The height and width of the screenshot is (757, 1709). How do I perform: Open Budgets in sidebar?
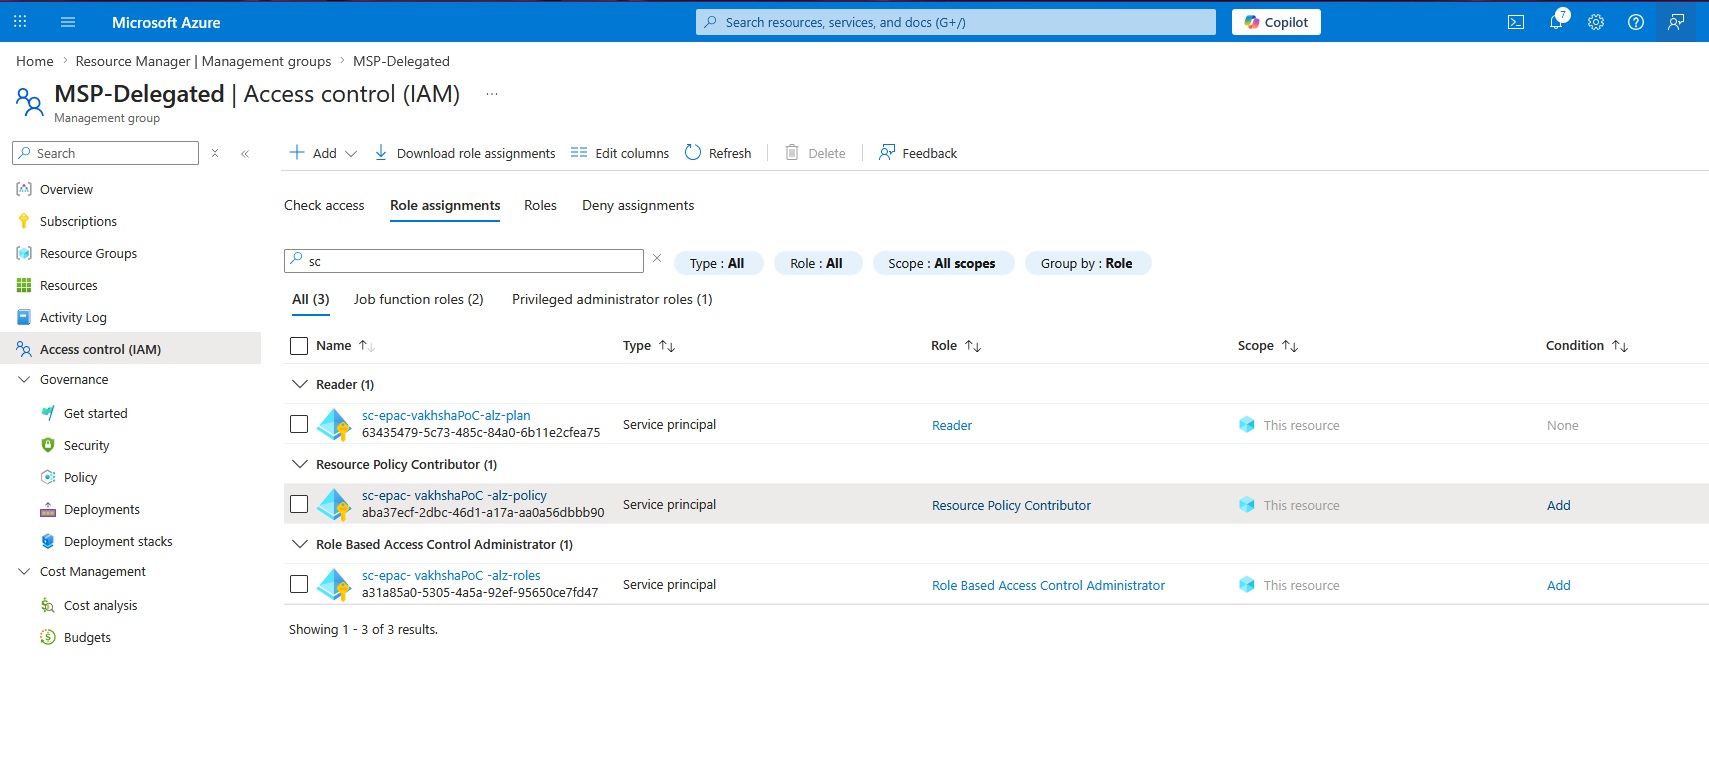point(87,637)
